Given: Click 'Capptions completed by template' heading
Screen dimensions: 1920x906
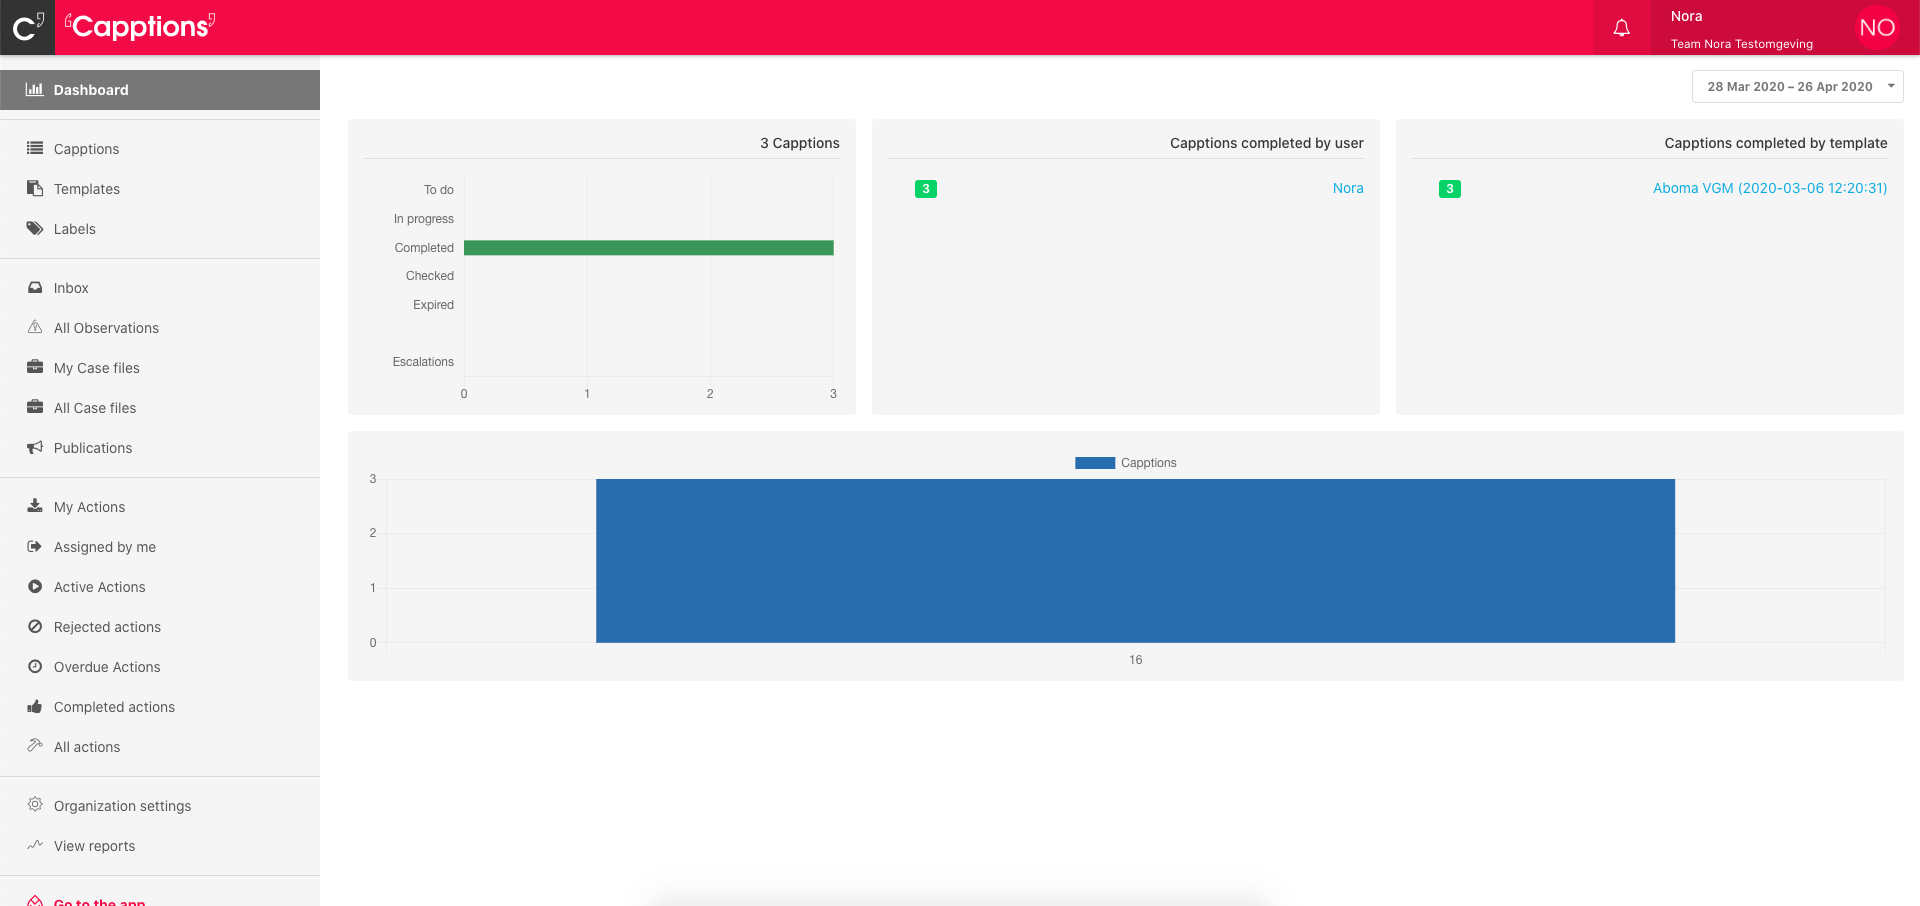Looking at the screenshot, I should click(1776, 143).
